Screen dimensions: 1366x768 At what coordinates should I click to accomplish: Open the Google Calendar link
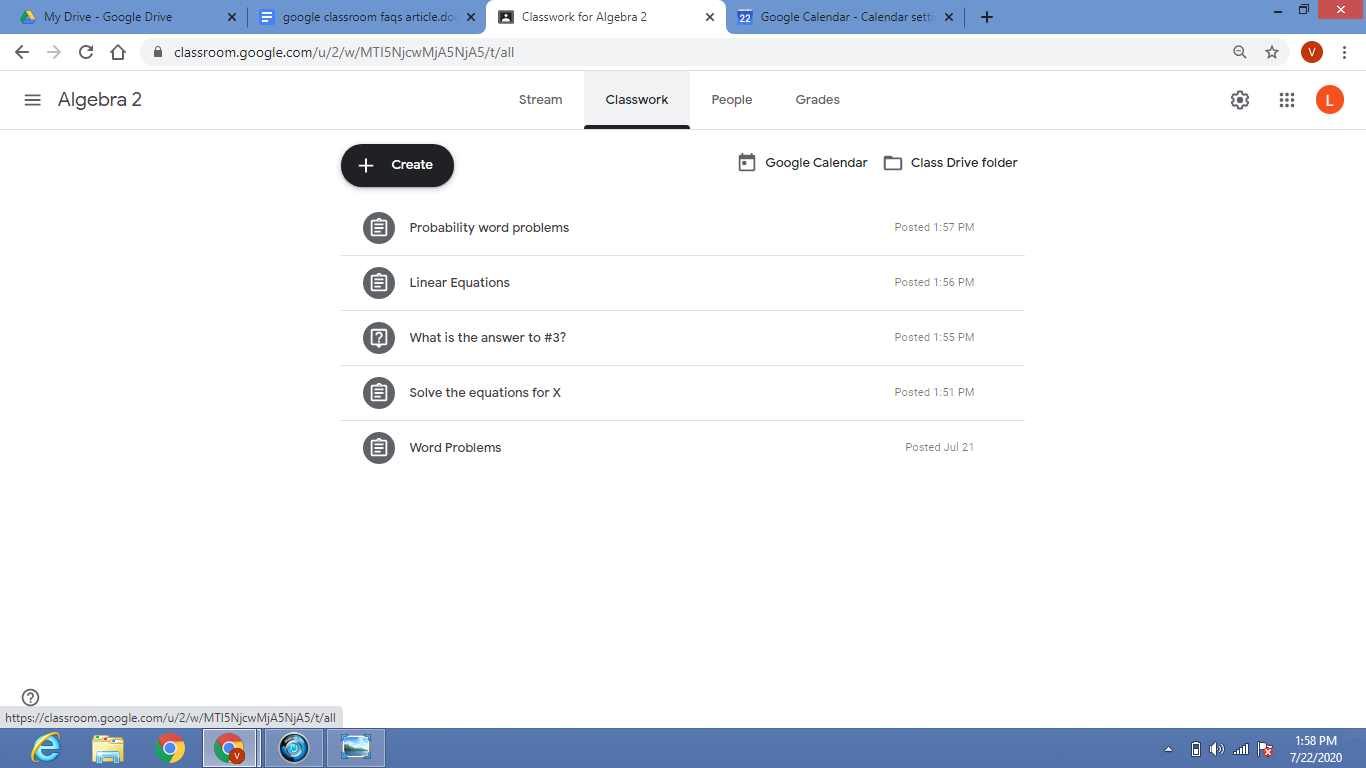tap(803, 163)
